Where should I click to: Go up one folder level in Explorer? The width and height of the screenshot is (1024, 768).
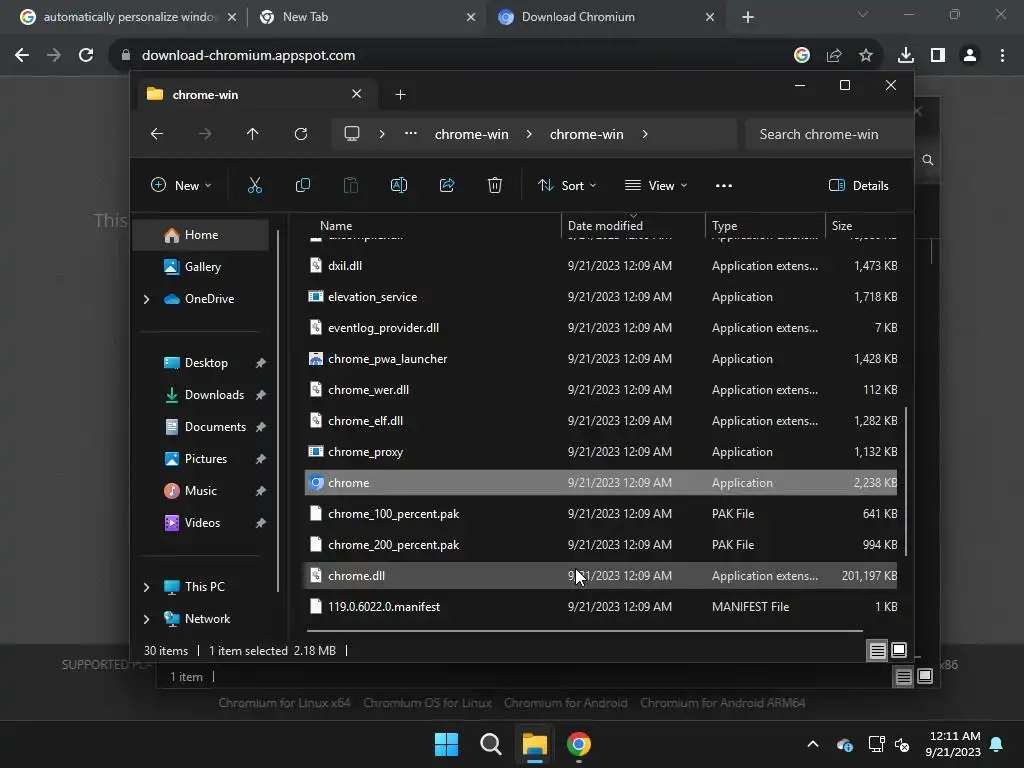coord(253,134)
